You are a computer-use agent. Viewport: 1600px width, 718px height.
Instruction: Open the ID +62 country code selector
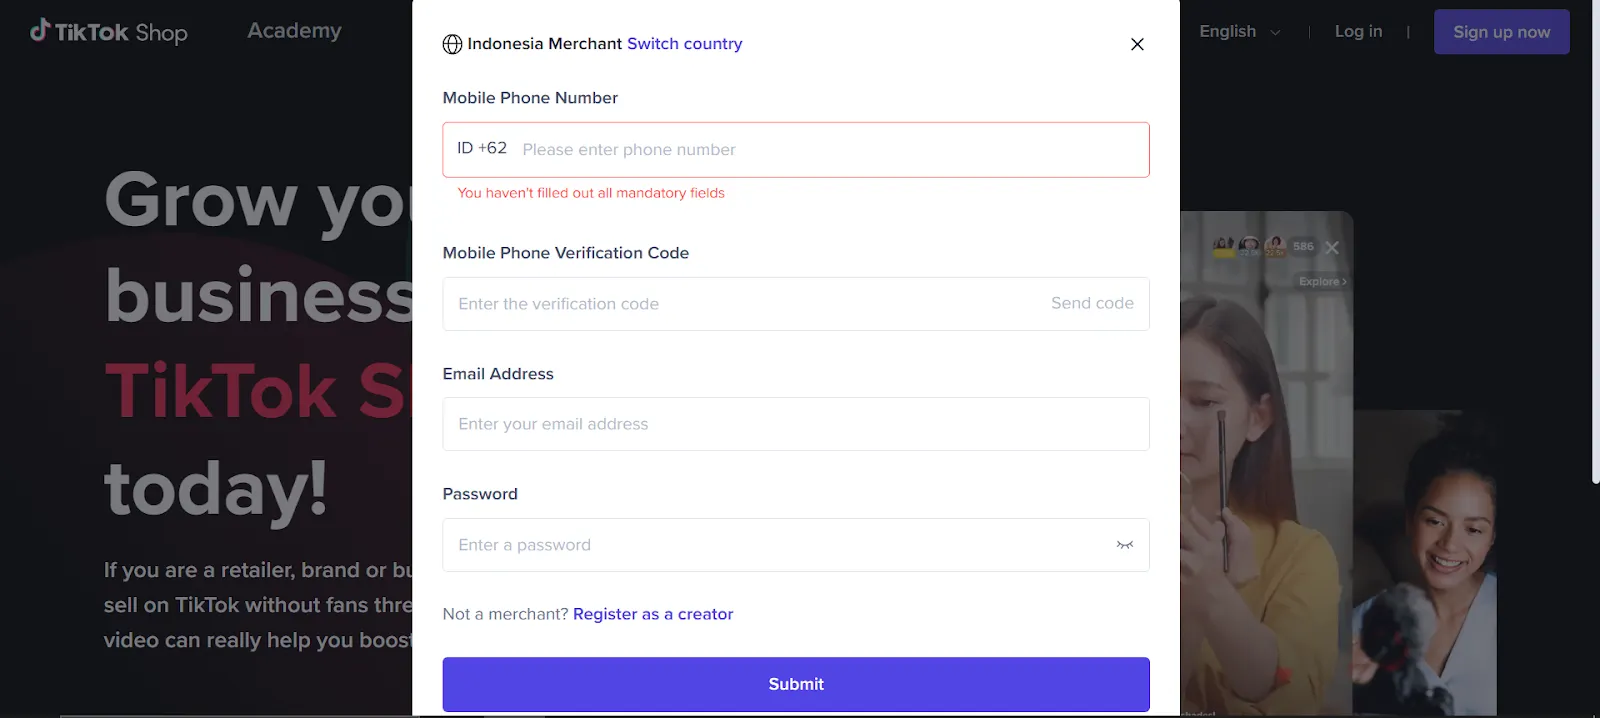[x=482, y=149]
